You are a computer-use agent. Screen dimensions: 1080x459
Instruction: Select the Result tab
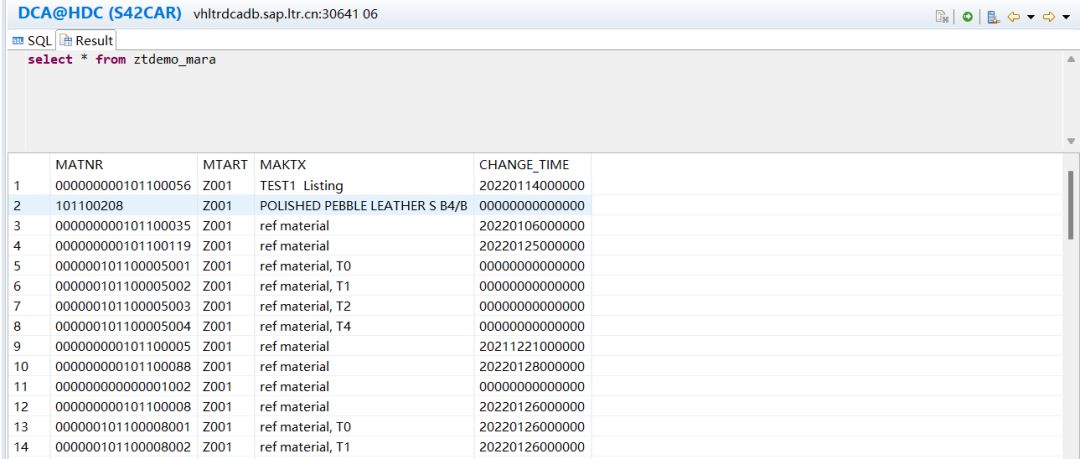tap(86, 41)
